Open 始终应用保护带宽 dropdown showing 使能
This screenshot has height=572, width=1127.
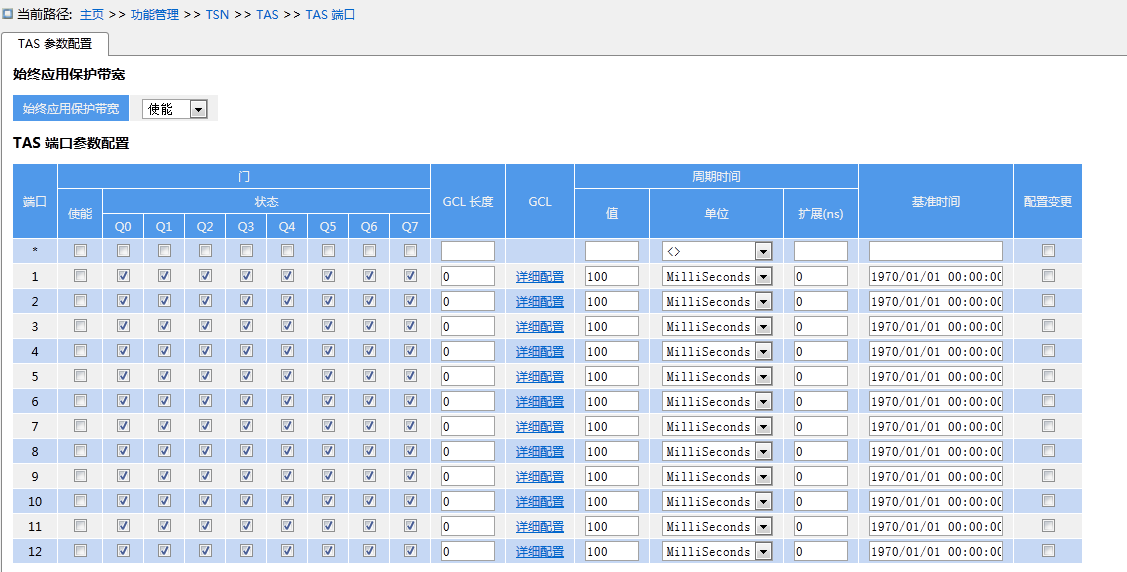(175, 109)
